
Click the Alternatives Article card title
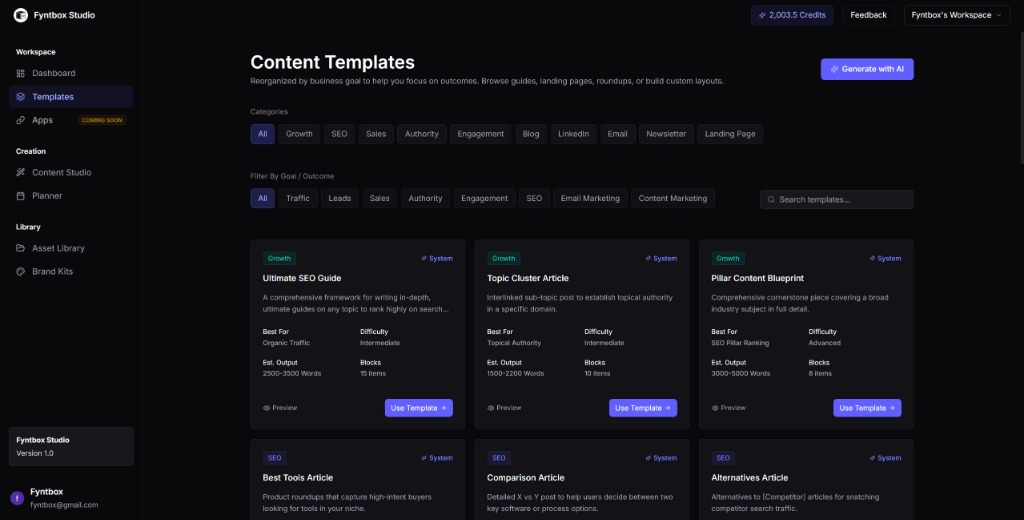point(750,478)
